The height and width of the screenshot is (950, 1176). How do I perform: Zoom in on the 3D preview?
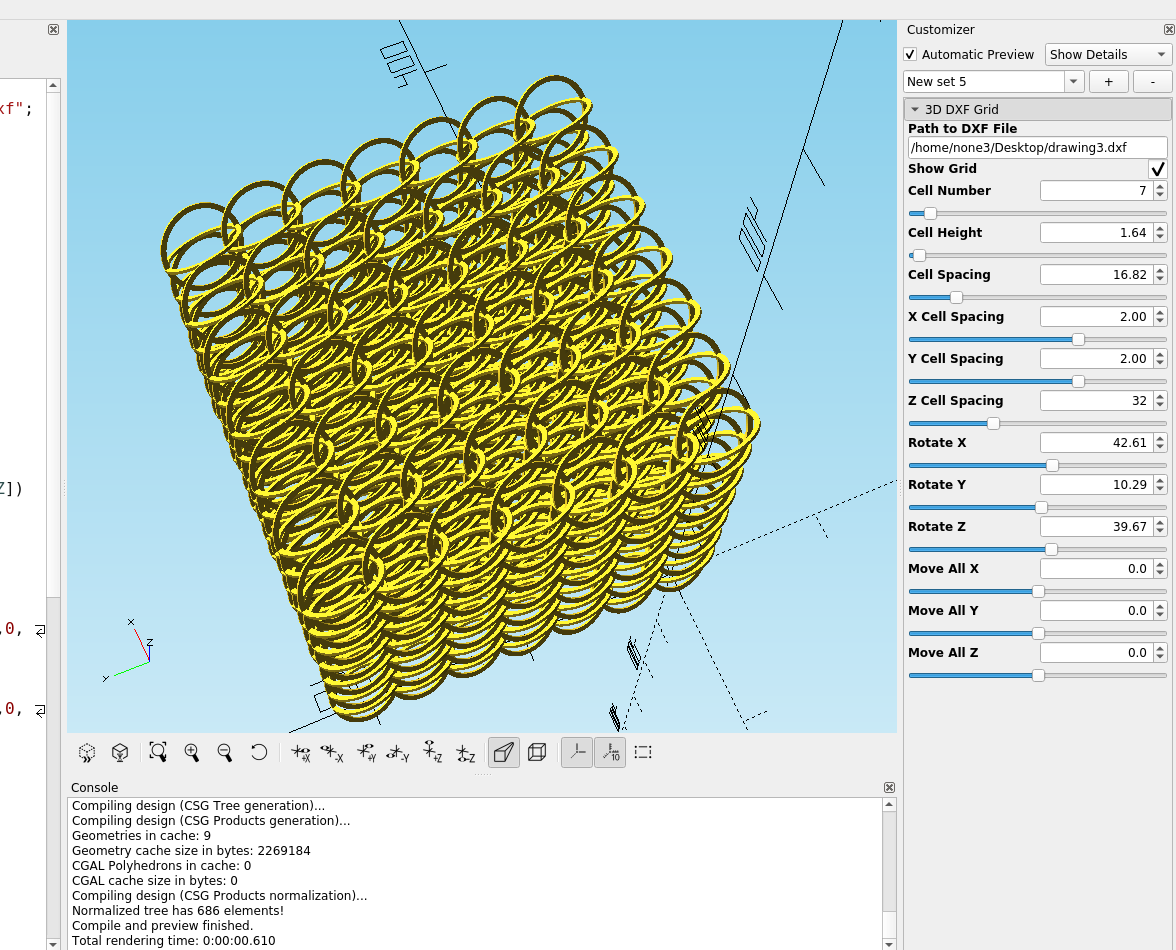(191, 752)
